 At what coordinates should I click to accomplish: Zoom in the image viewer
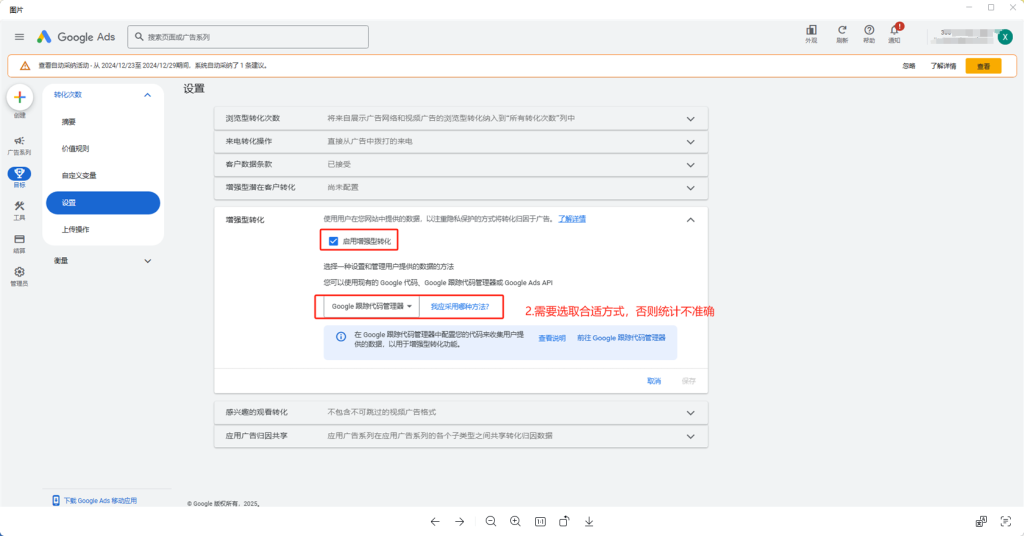click(x=515, y=522)
